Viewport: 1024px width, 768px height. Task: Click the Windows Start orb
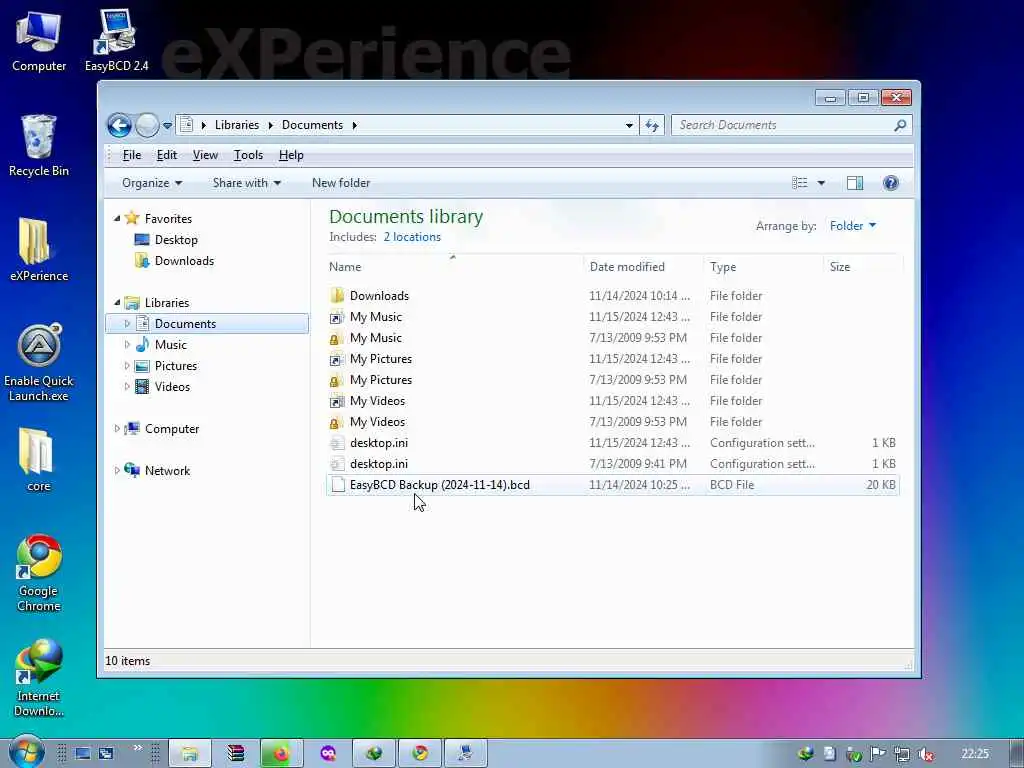pos(27,752)
